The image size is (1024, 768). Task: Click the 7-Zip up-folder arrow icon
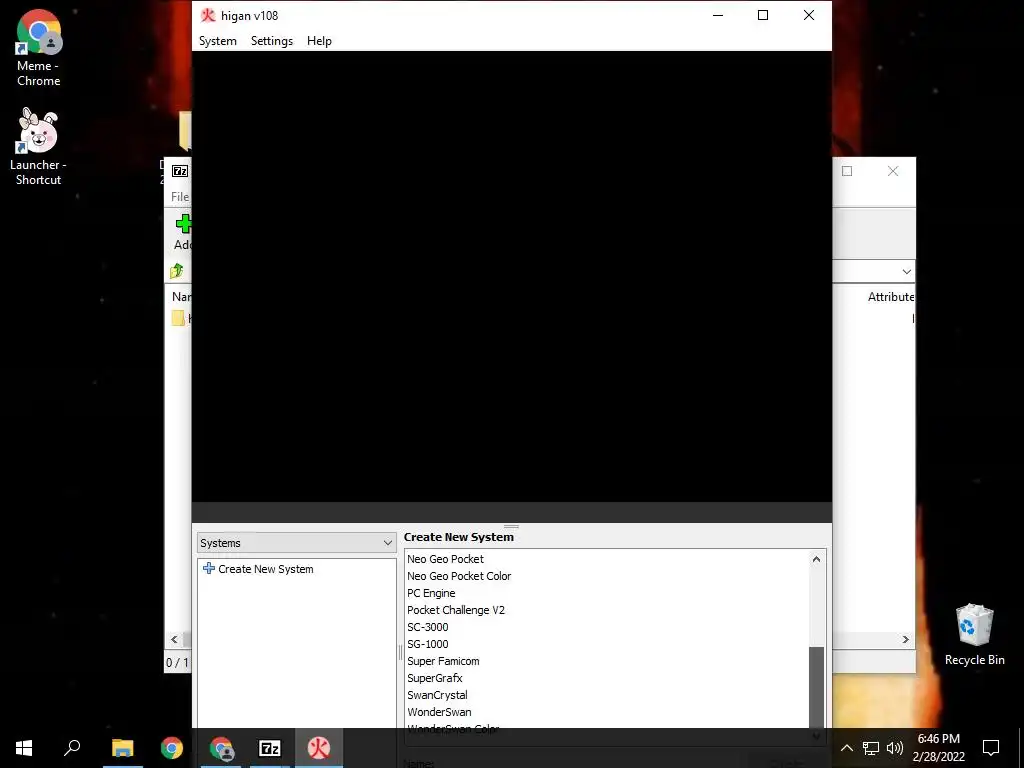pos(176,270)
